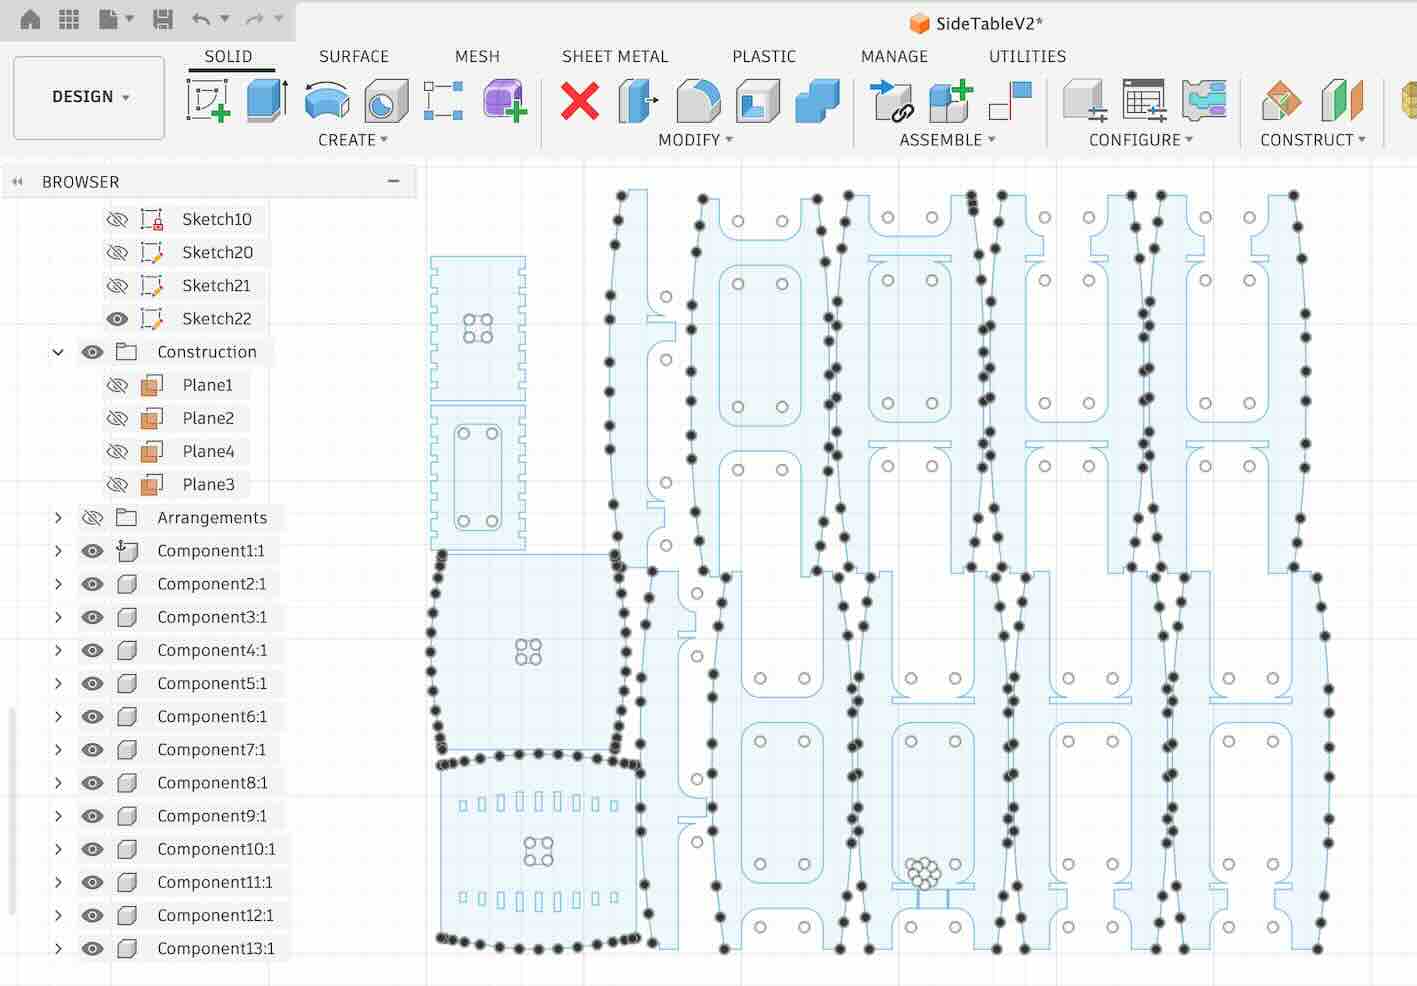This screenshot has width=1417, height=986.
Task: Select Sketch21 in the browser
Action: pos(216,286)
